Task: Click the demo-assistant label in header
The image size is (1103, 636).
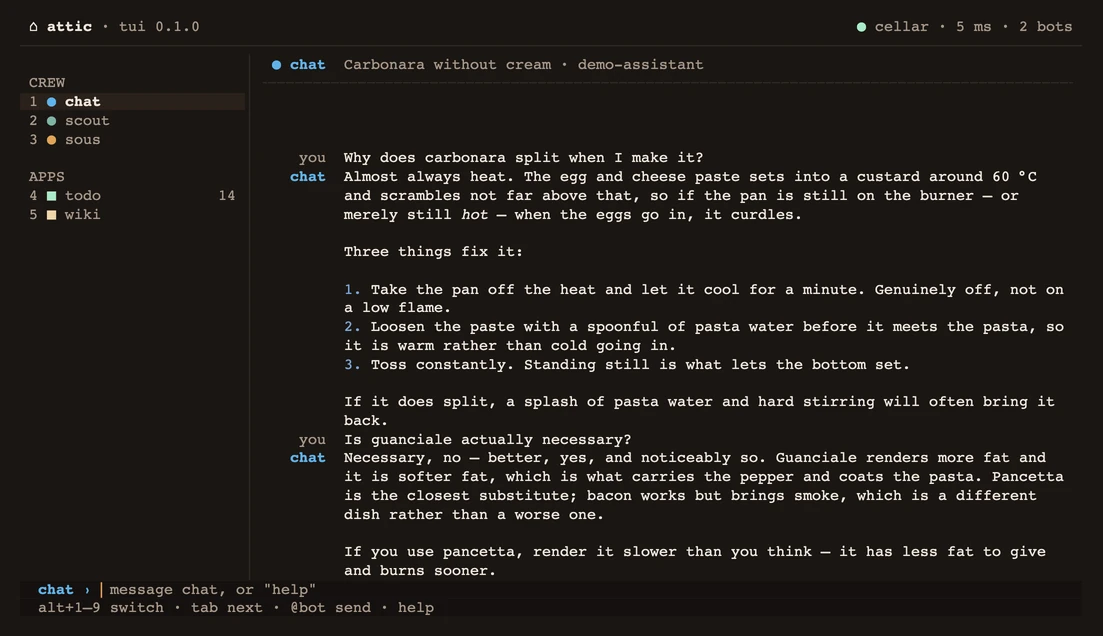Action: click(x=640, y=65)
